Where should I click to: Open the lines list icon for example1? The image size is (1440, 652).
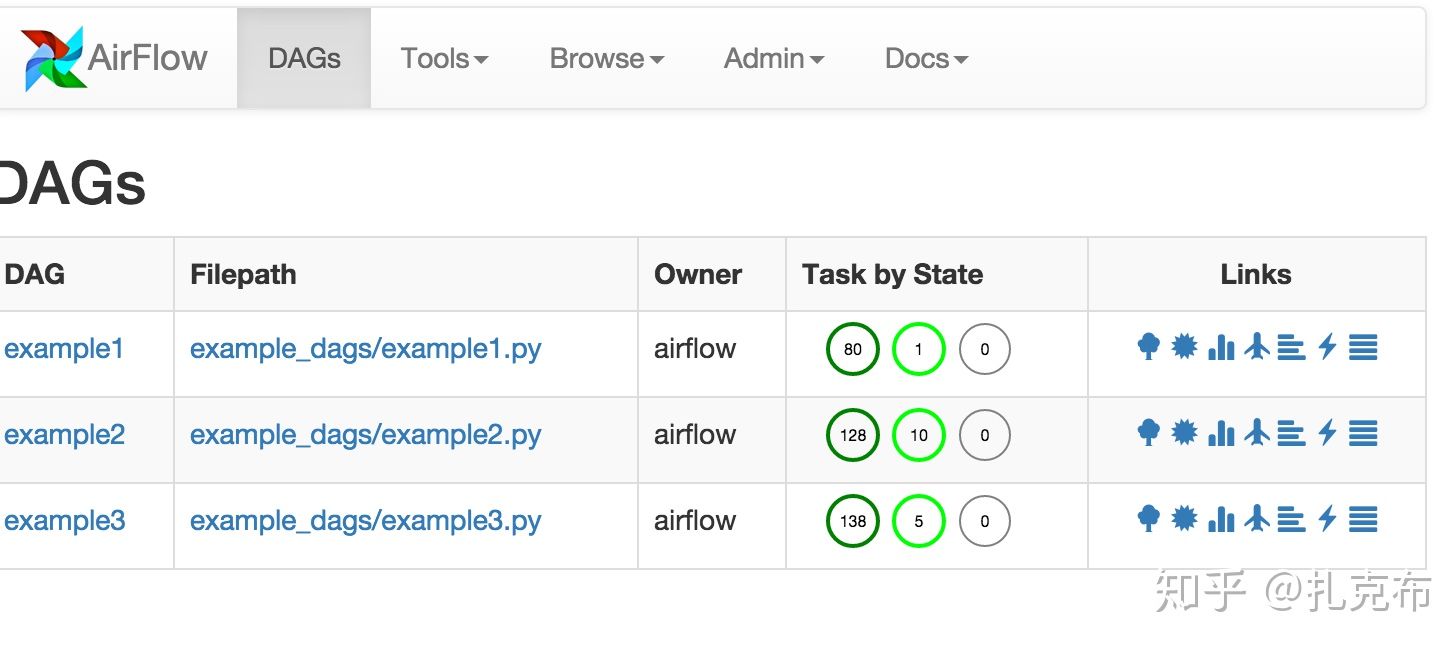tap(1363, 347)
